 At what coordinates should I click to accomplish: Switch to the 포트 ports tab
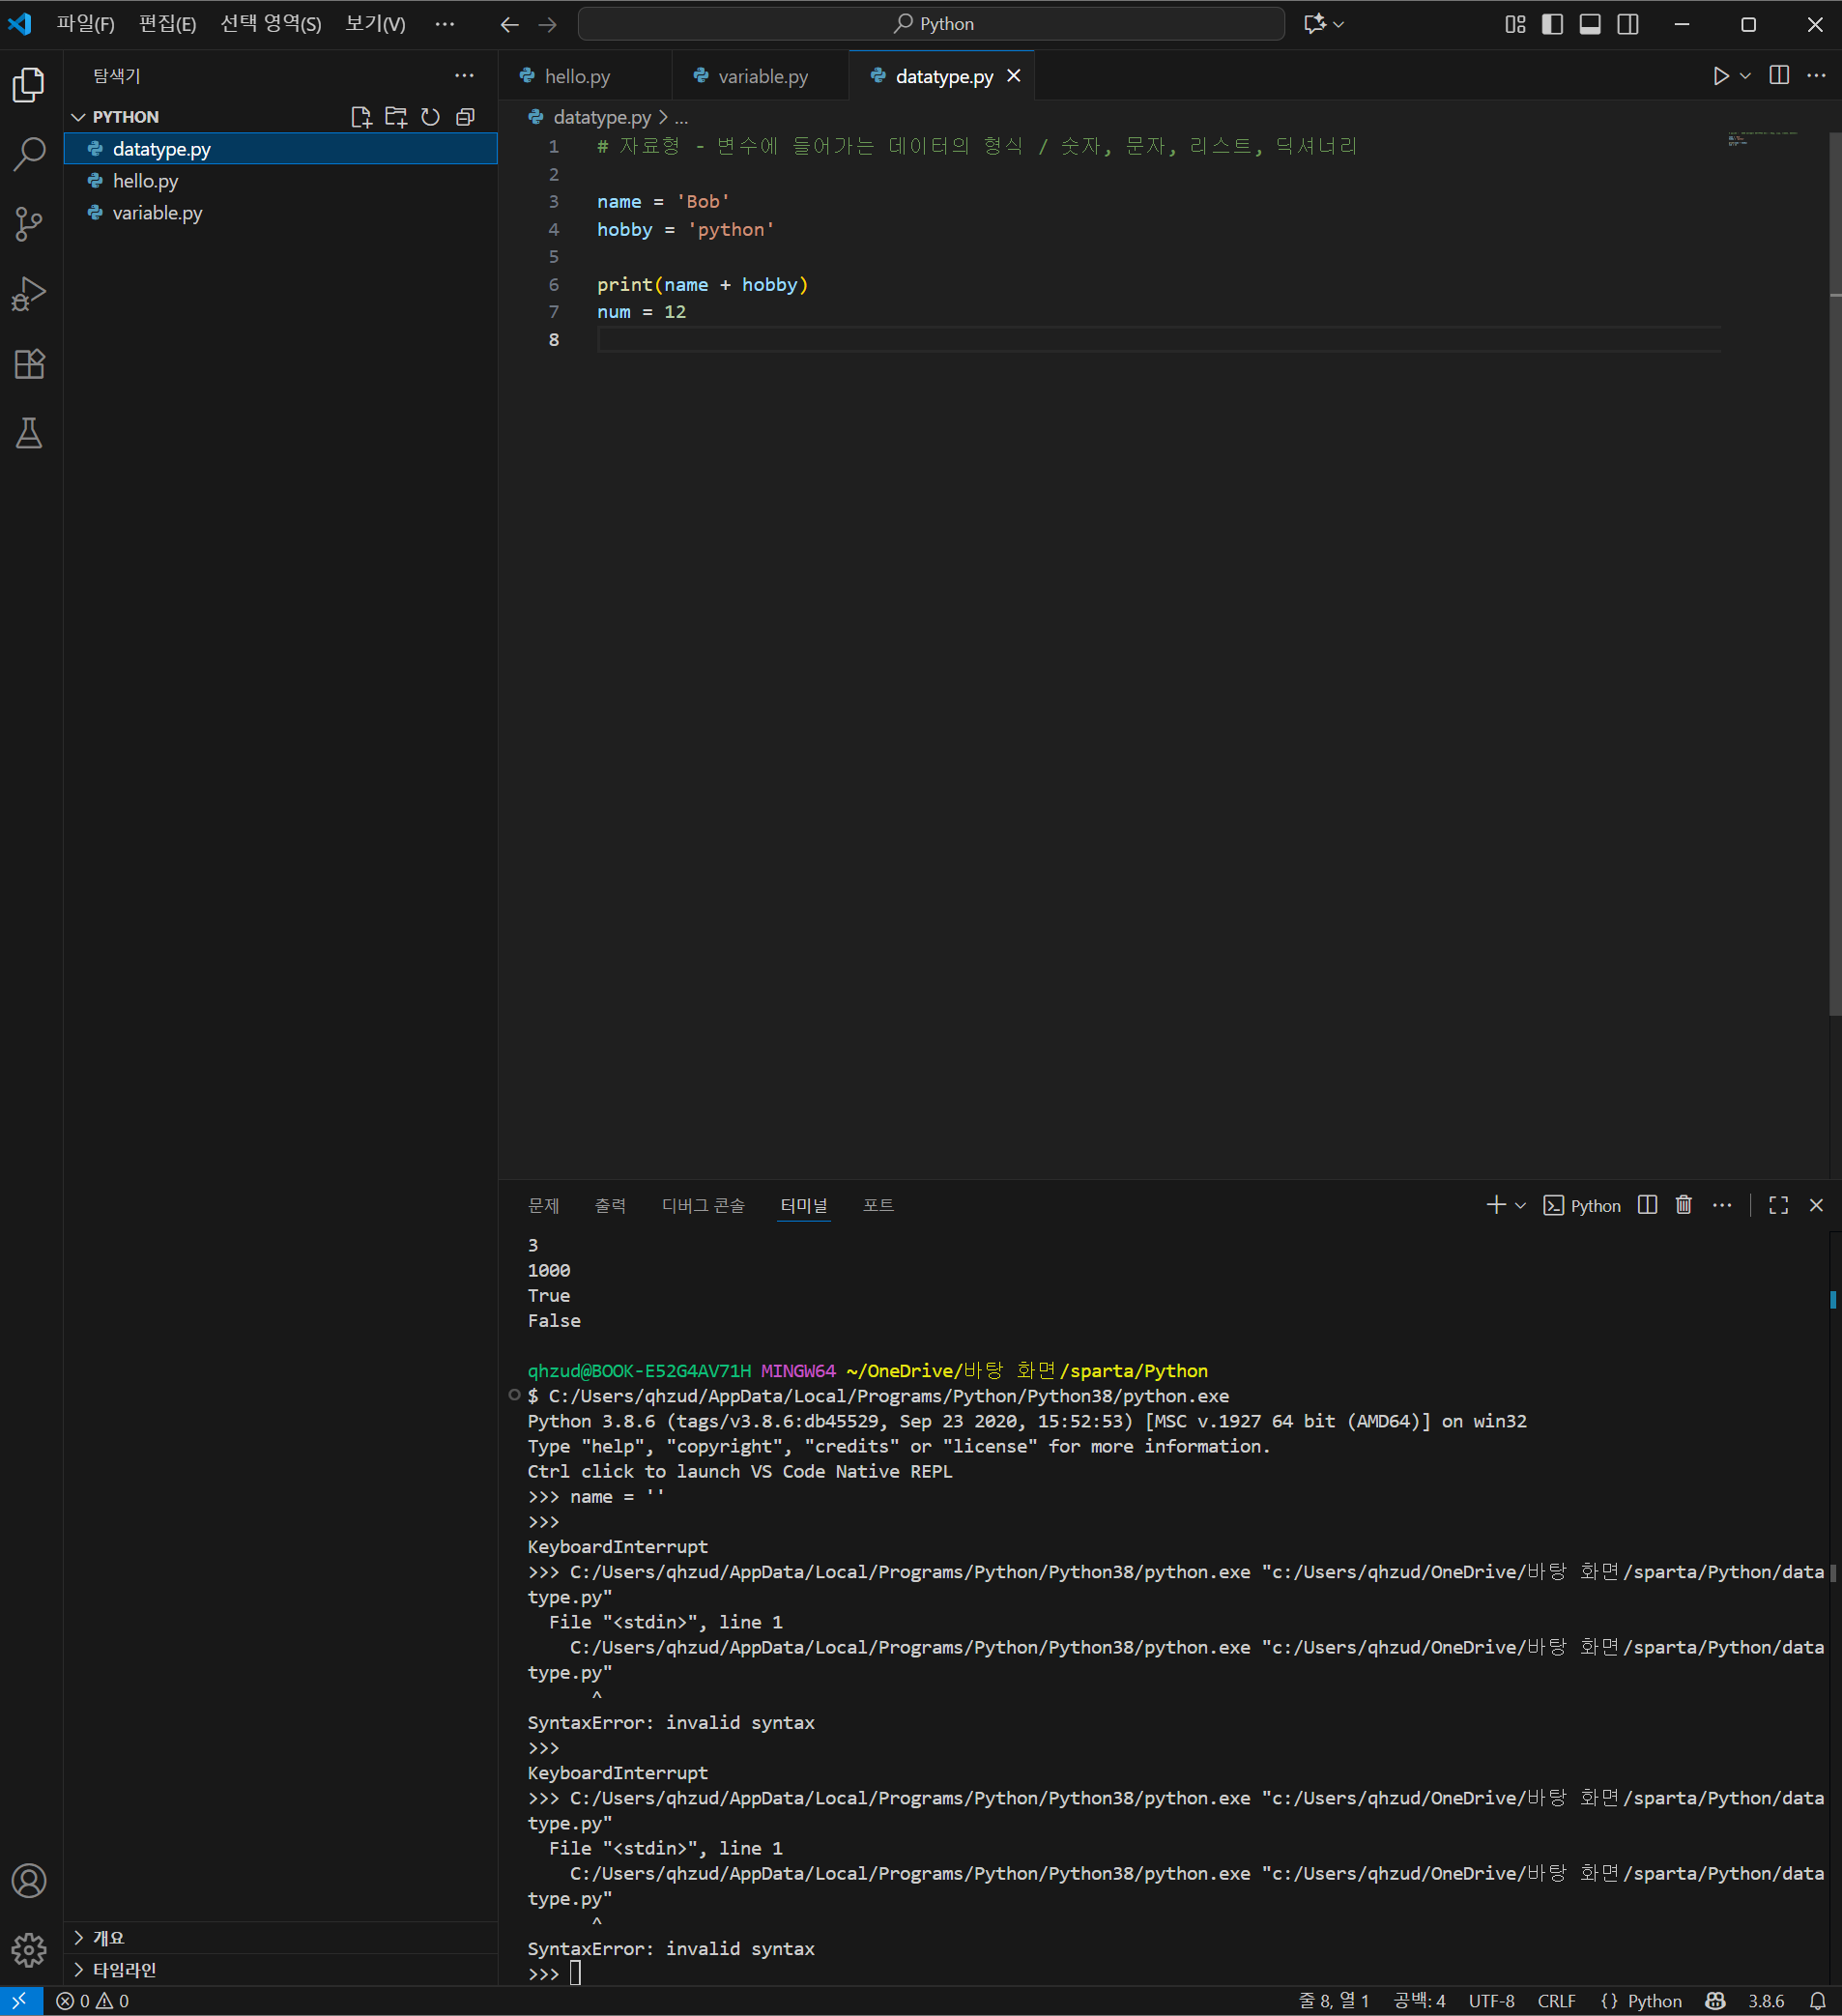click(x=878, y=1205)
